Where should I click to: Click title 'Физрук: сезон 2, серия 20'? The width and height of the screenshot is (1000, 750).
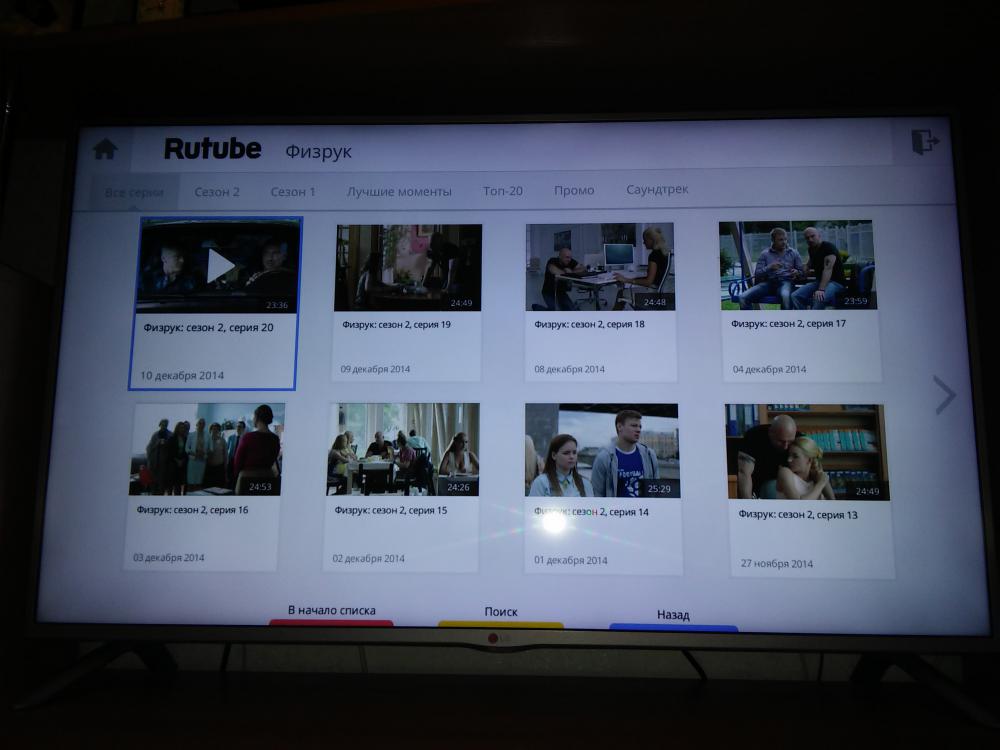pyautogui.click(x=208, y=327)
